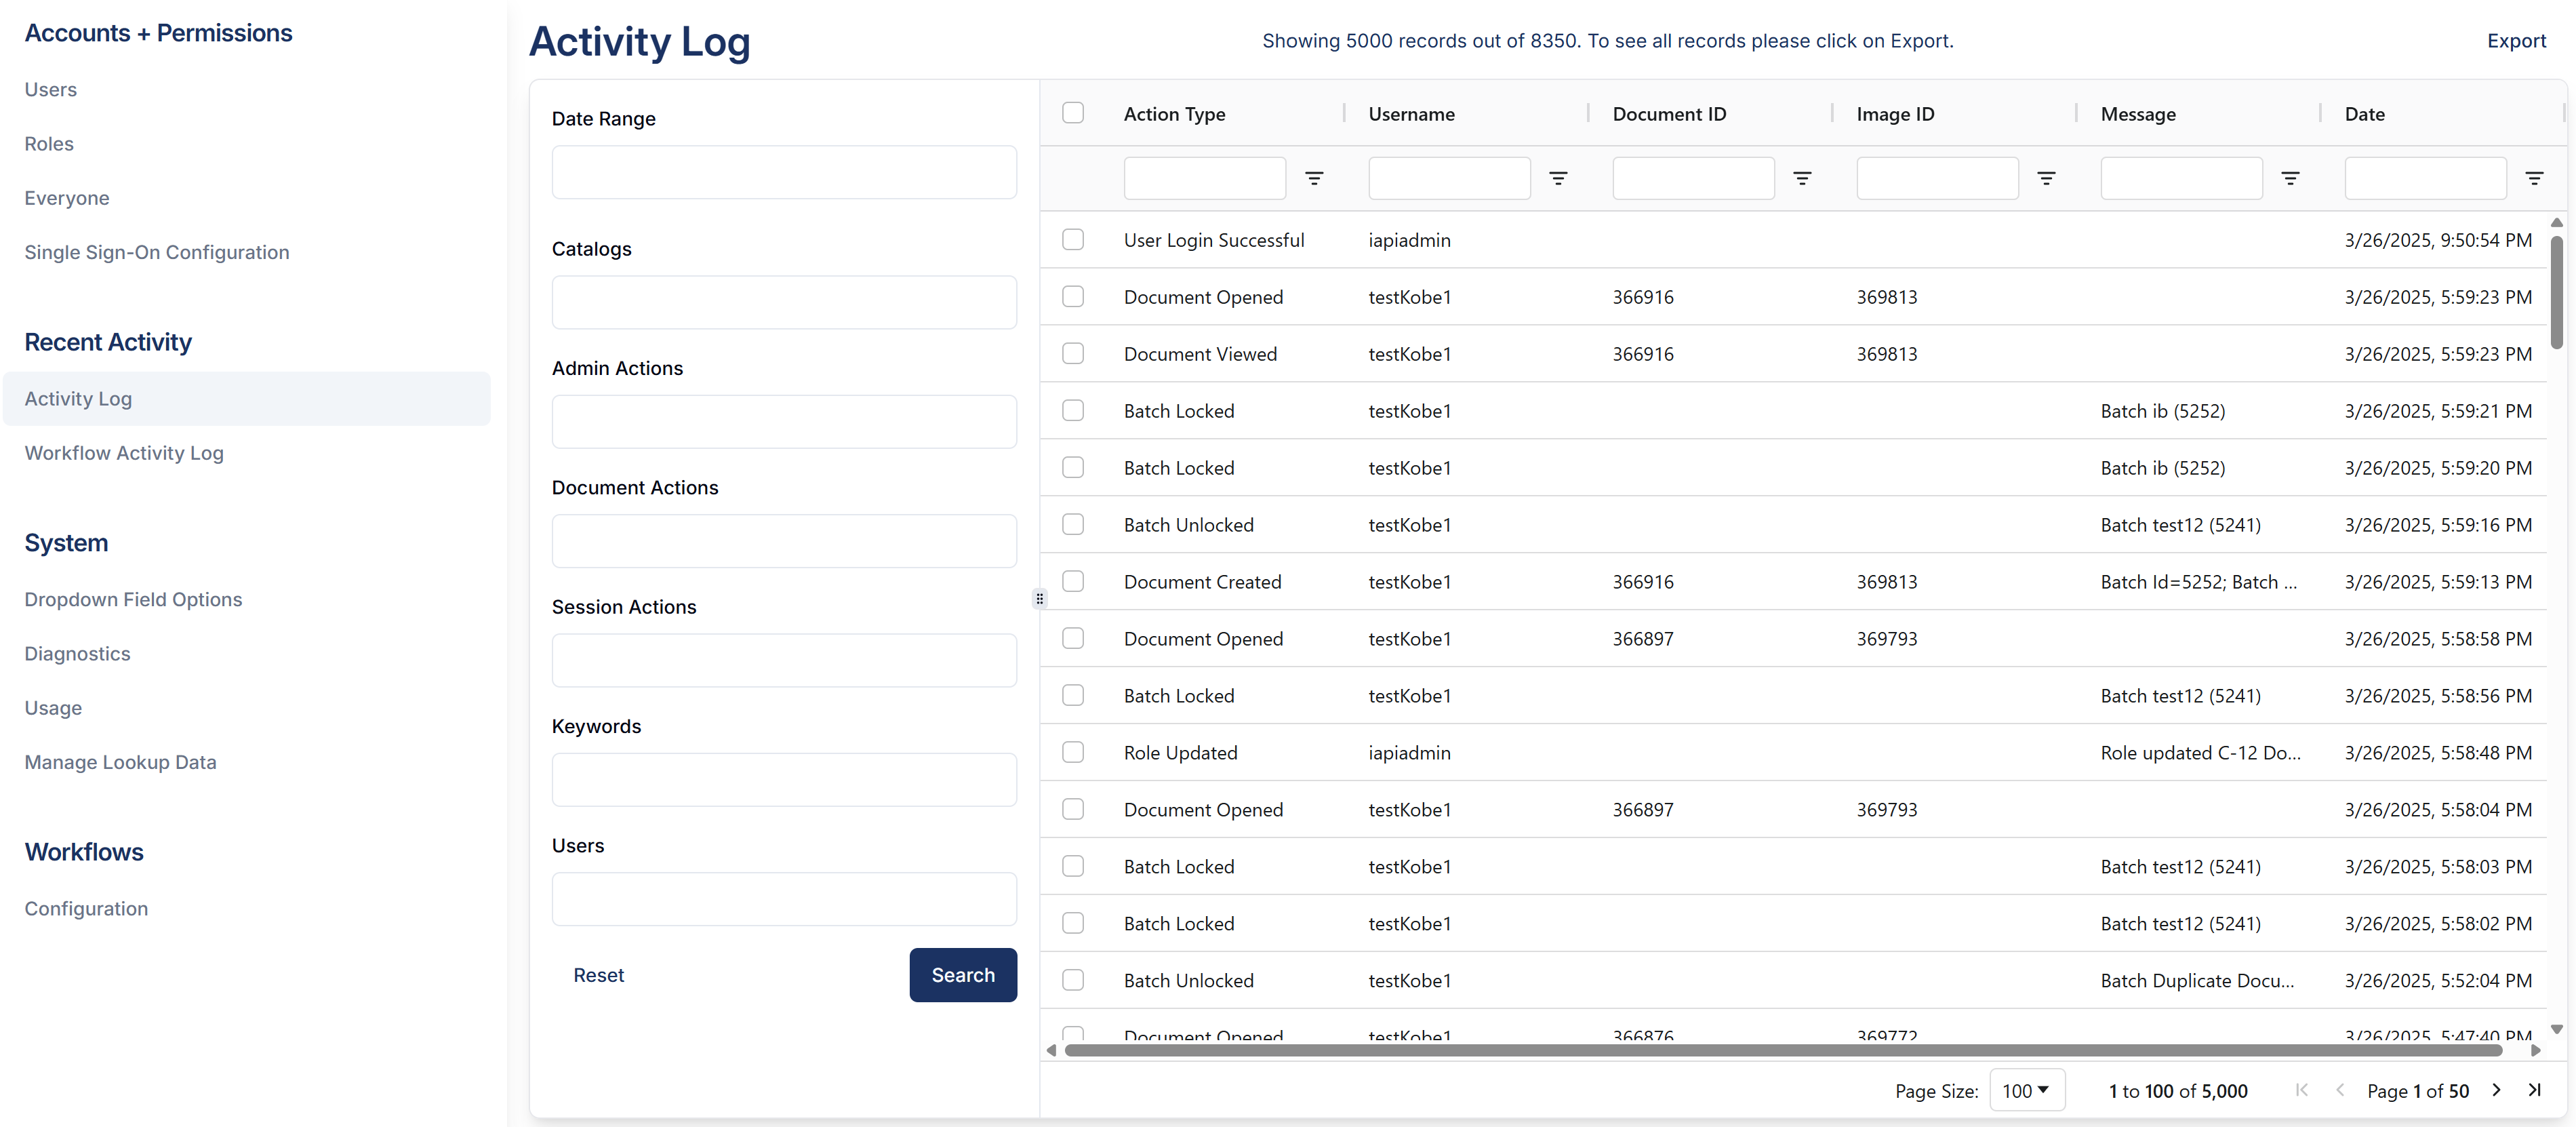Click the horizontal scrollbar left arrow
Screen dimensions: 2576x1127
(x=1051, y=1050)
